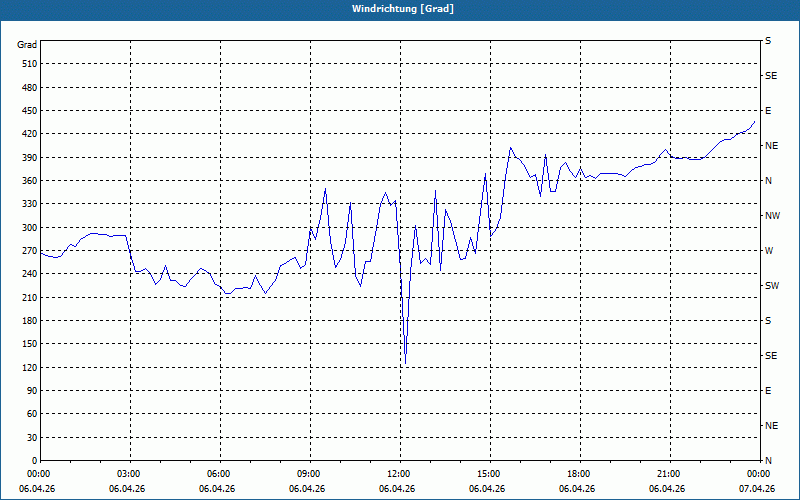Click the 450 degree axis label
This screenshot has height=500, width=800.
tap(30, 111)
